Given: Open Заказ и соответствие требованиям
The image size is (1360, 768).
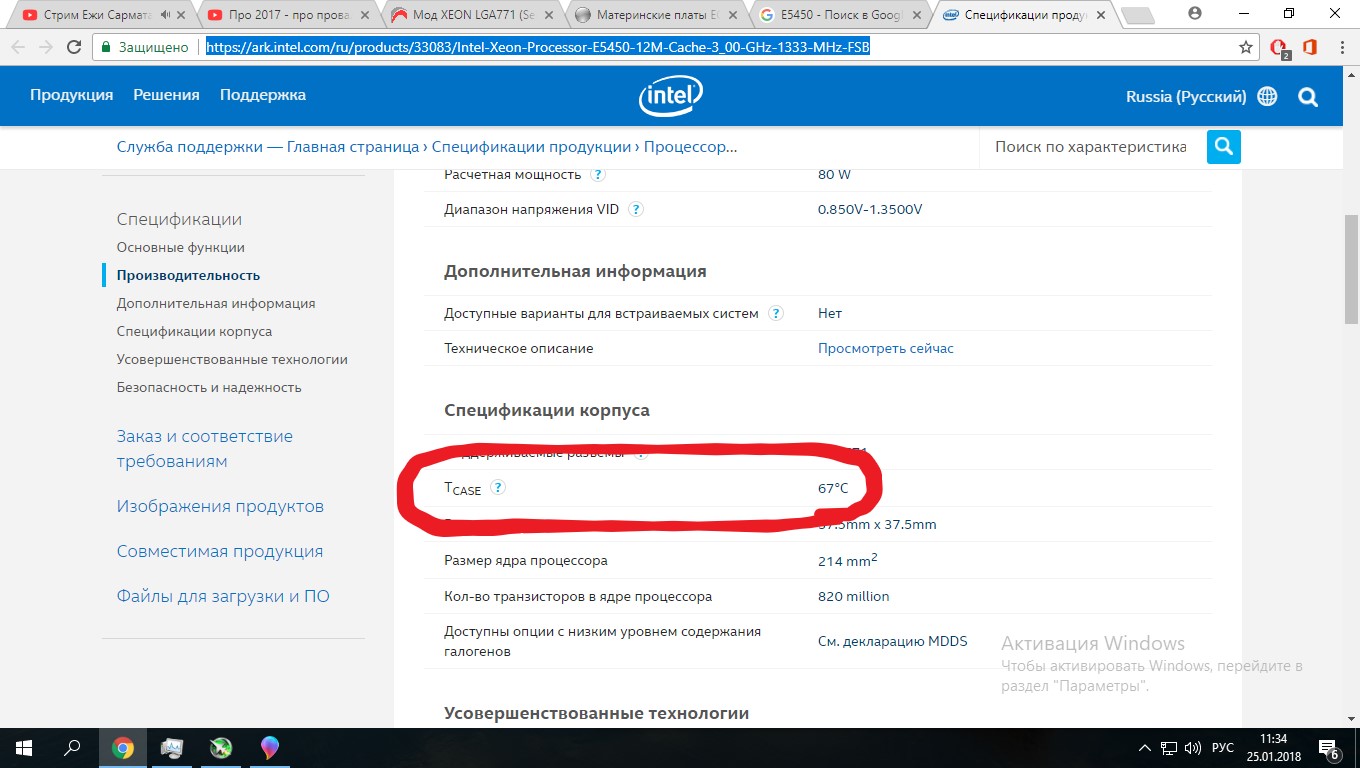Looking at the screenshot, I should point(205,448).
